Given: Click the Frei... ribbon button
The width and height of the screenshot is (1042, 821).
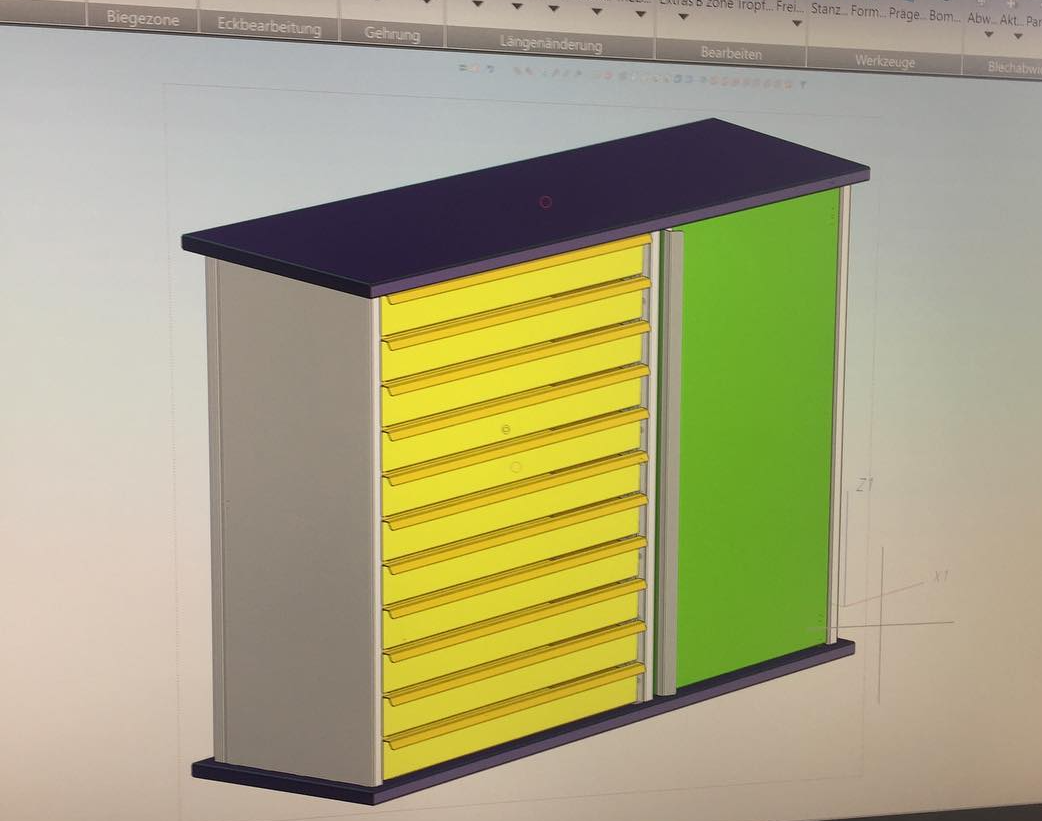Looking at the screenshot, I should [x=790, y=8].
